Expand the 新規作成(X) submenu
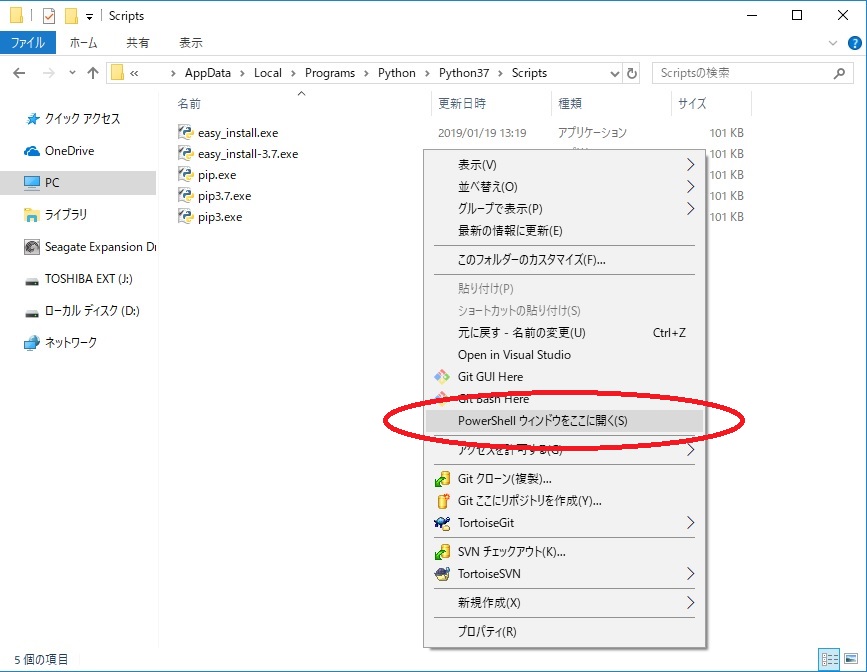Screen dimensions: 867x672 690,602
